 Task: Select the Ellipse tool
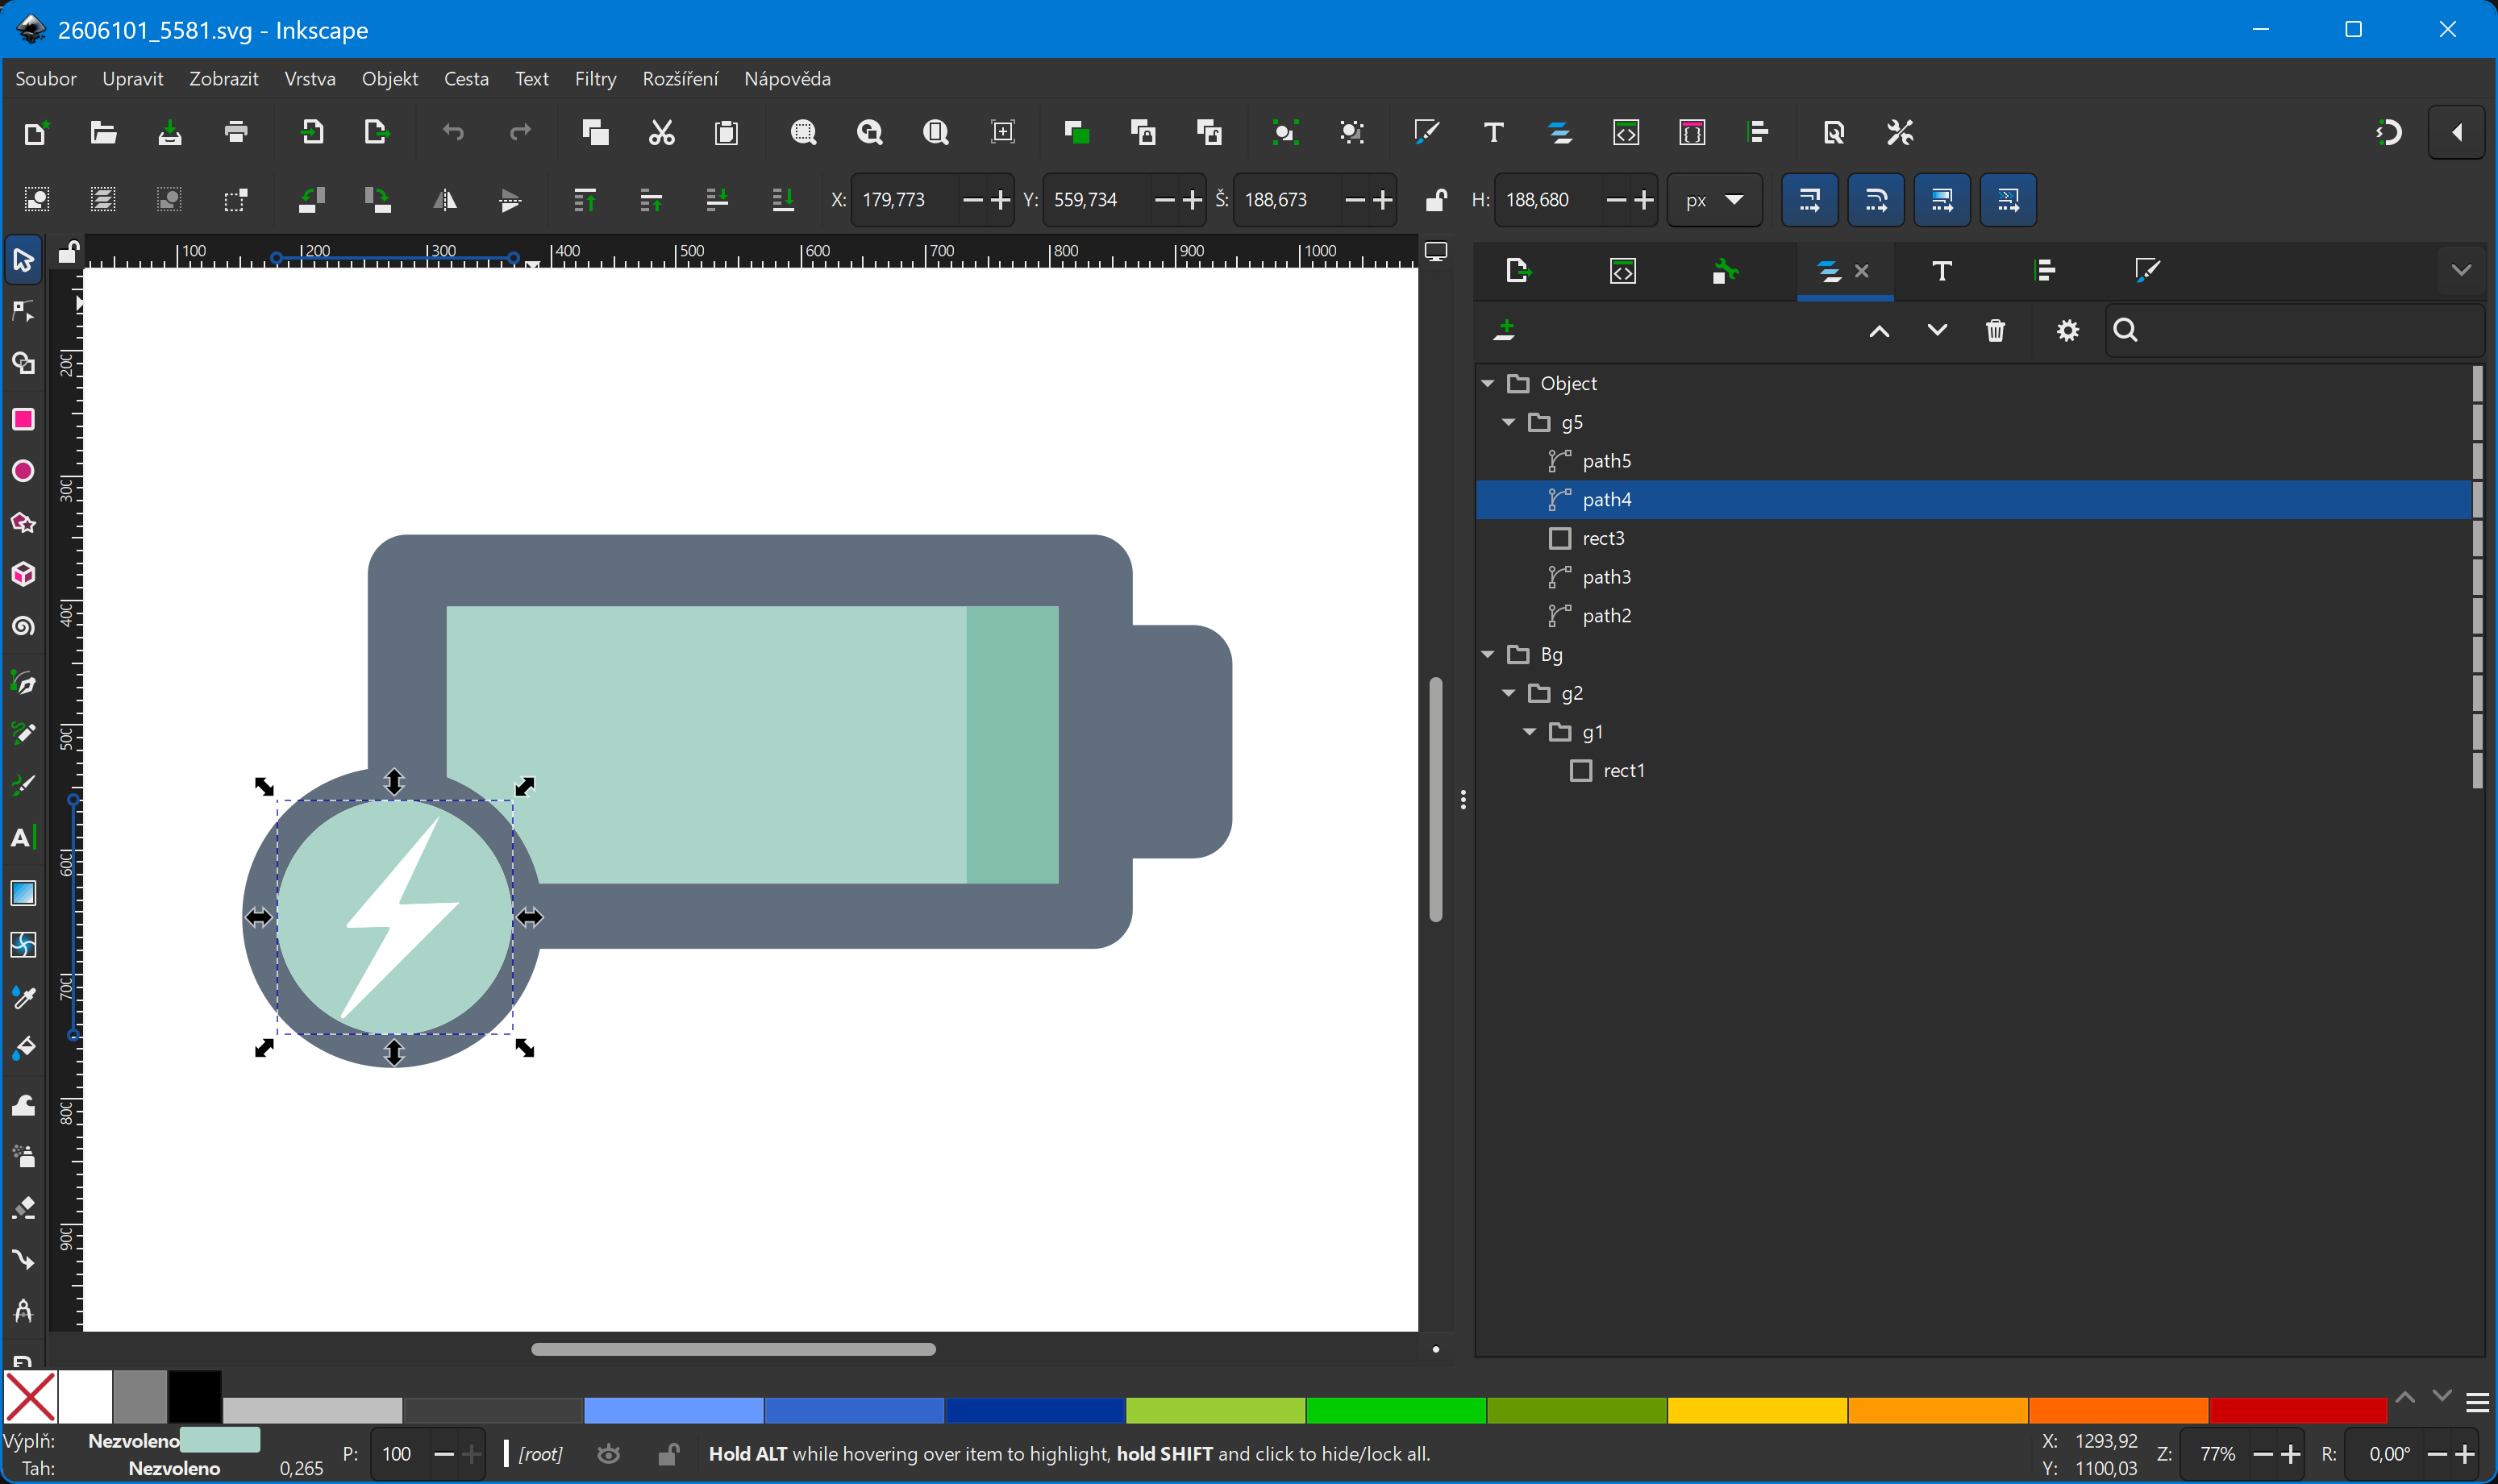23,471
